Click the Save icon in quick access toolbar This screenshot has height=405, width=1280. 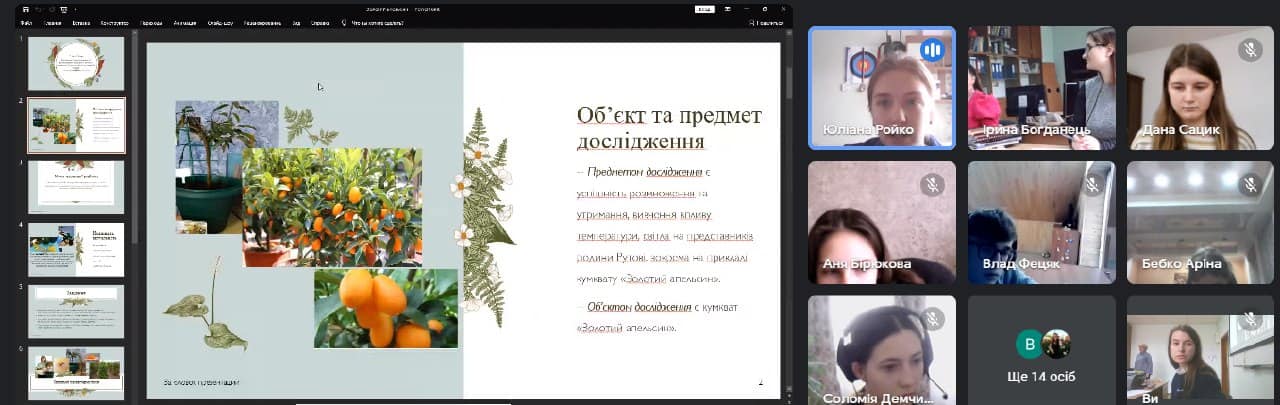[x=25, y=9]
